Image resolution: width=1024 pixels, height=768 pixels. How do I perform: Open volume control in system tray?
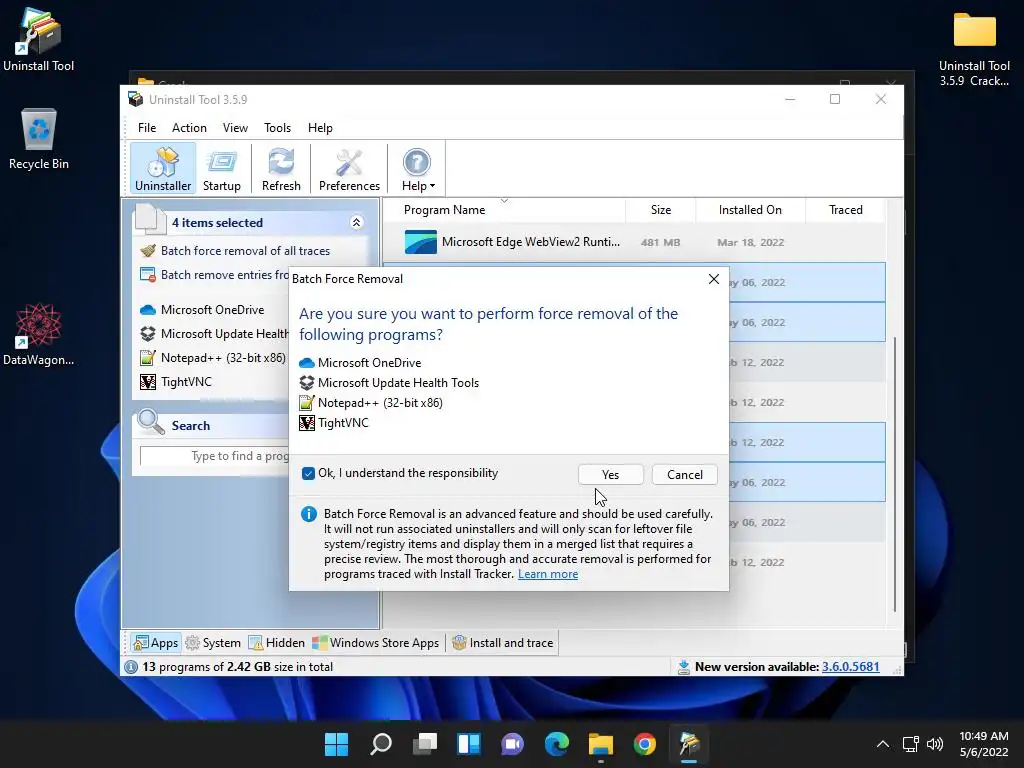(x=935, y=744)
